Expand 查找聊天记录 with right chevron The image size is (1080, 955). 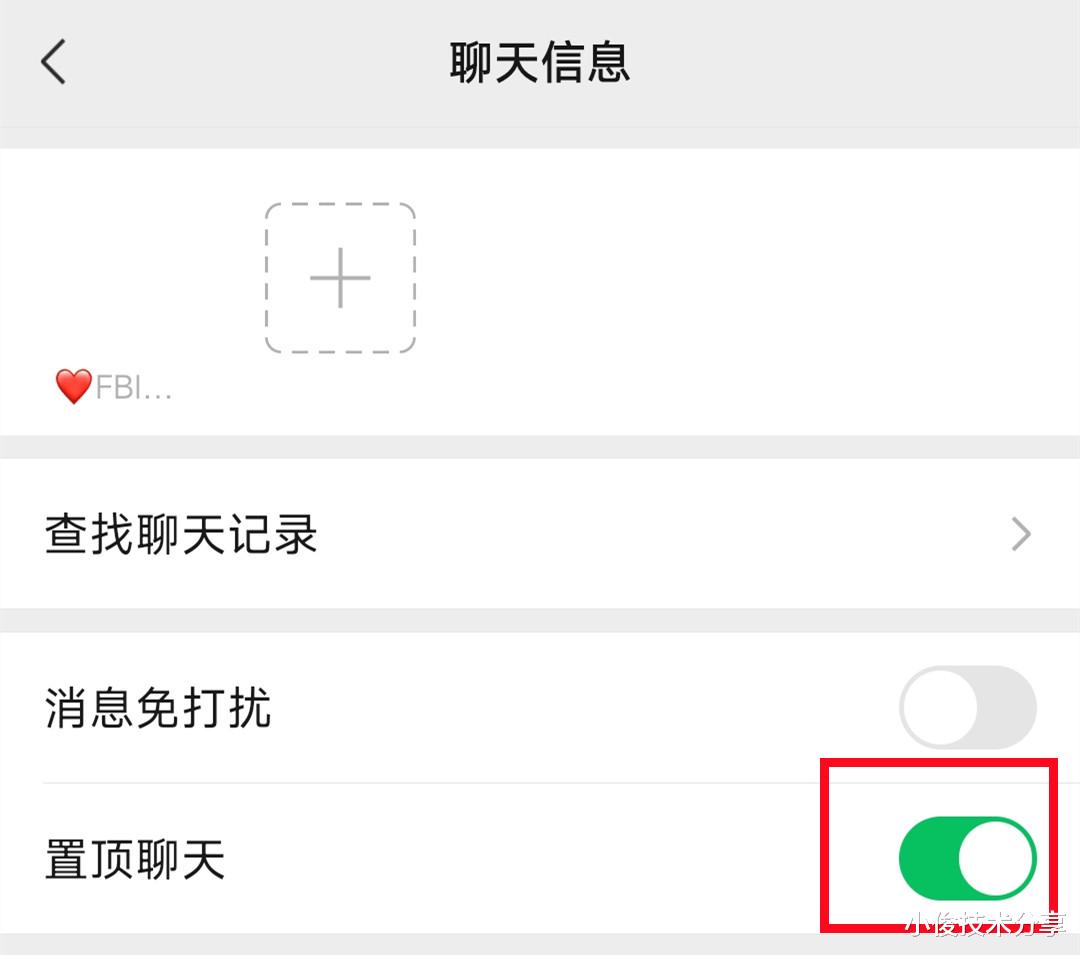1021,534
